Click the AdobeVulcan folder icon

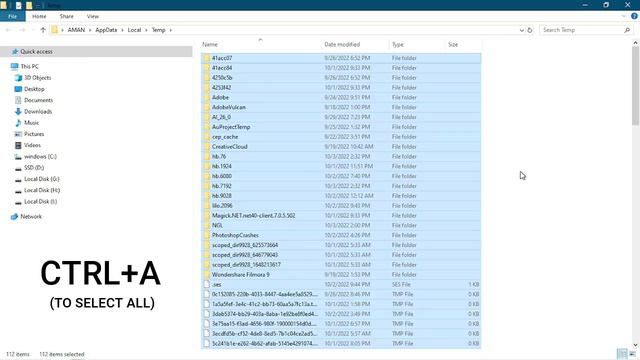[207, 107]
